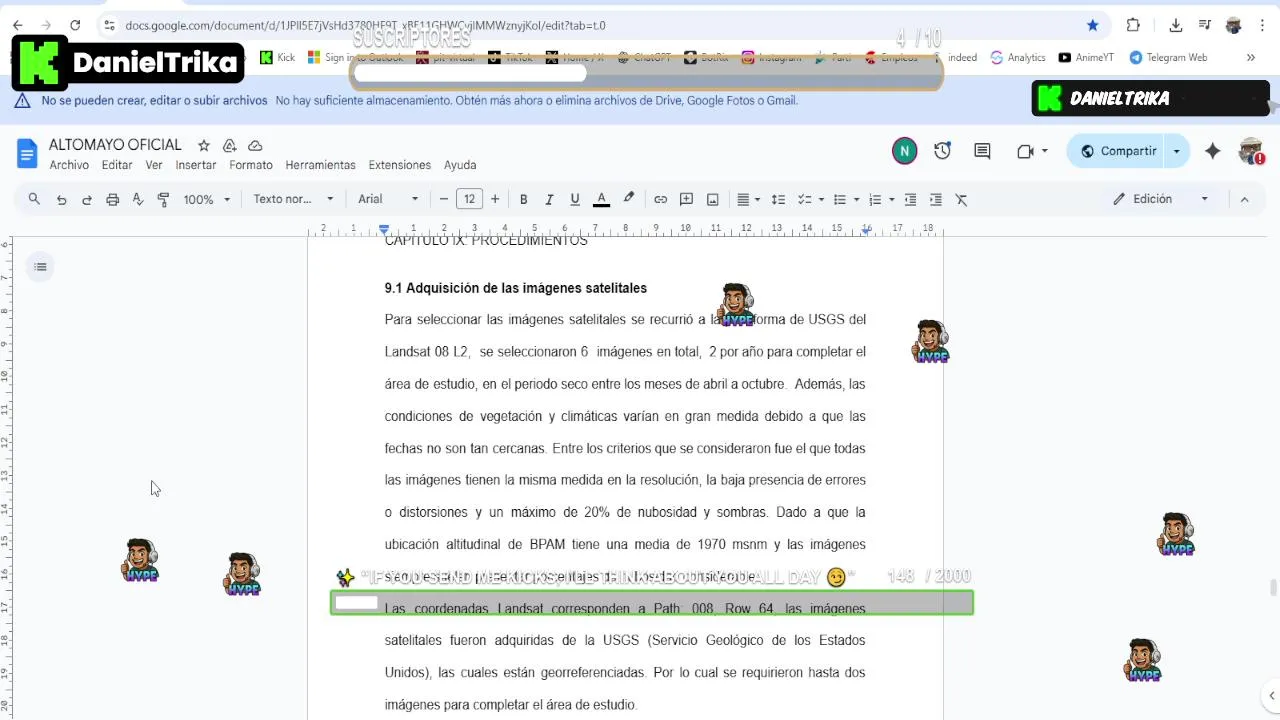Open the Edición mode dropdown
Image resolution: width=1280 pixels, height=720 pixels.
point(1161,199)
